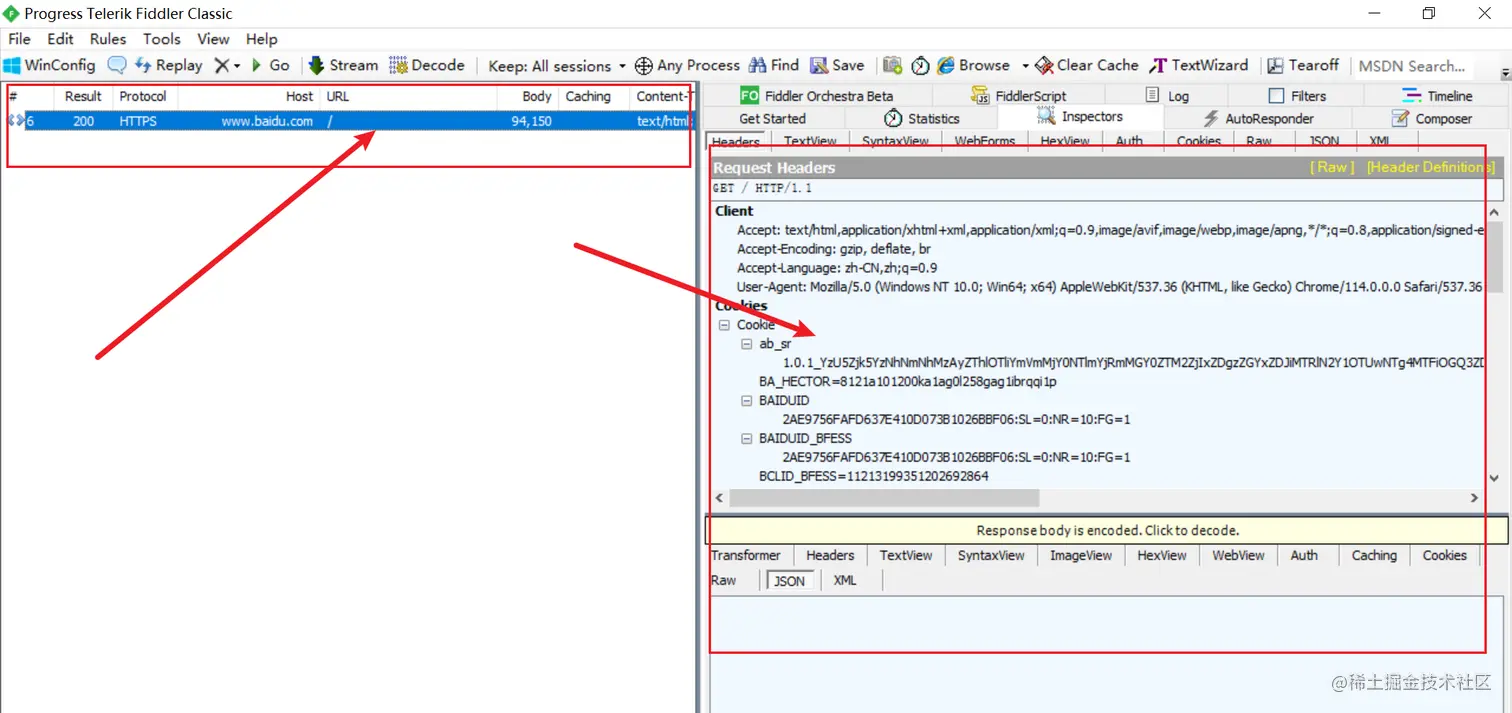The width and height of the screenshot is (1512, 713).
Task: Tick the Filters tab checkbox
Action: click(x=1276, y=96)
